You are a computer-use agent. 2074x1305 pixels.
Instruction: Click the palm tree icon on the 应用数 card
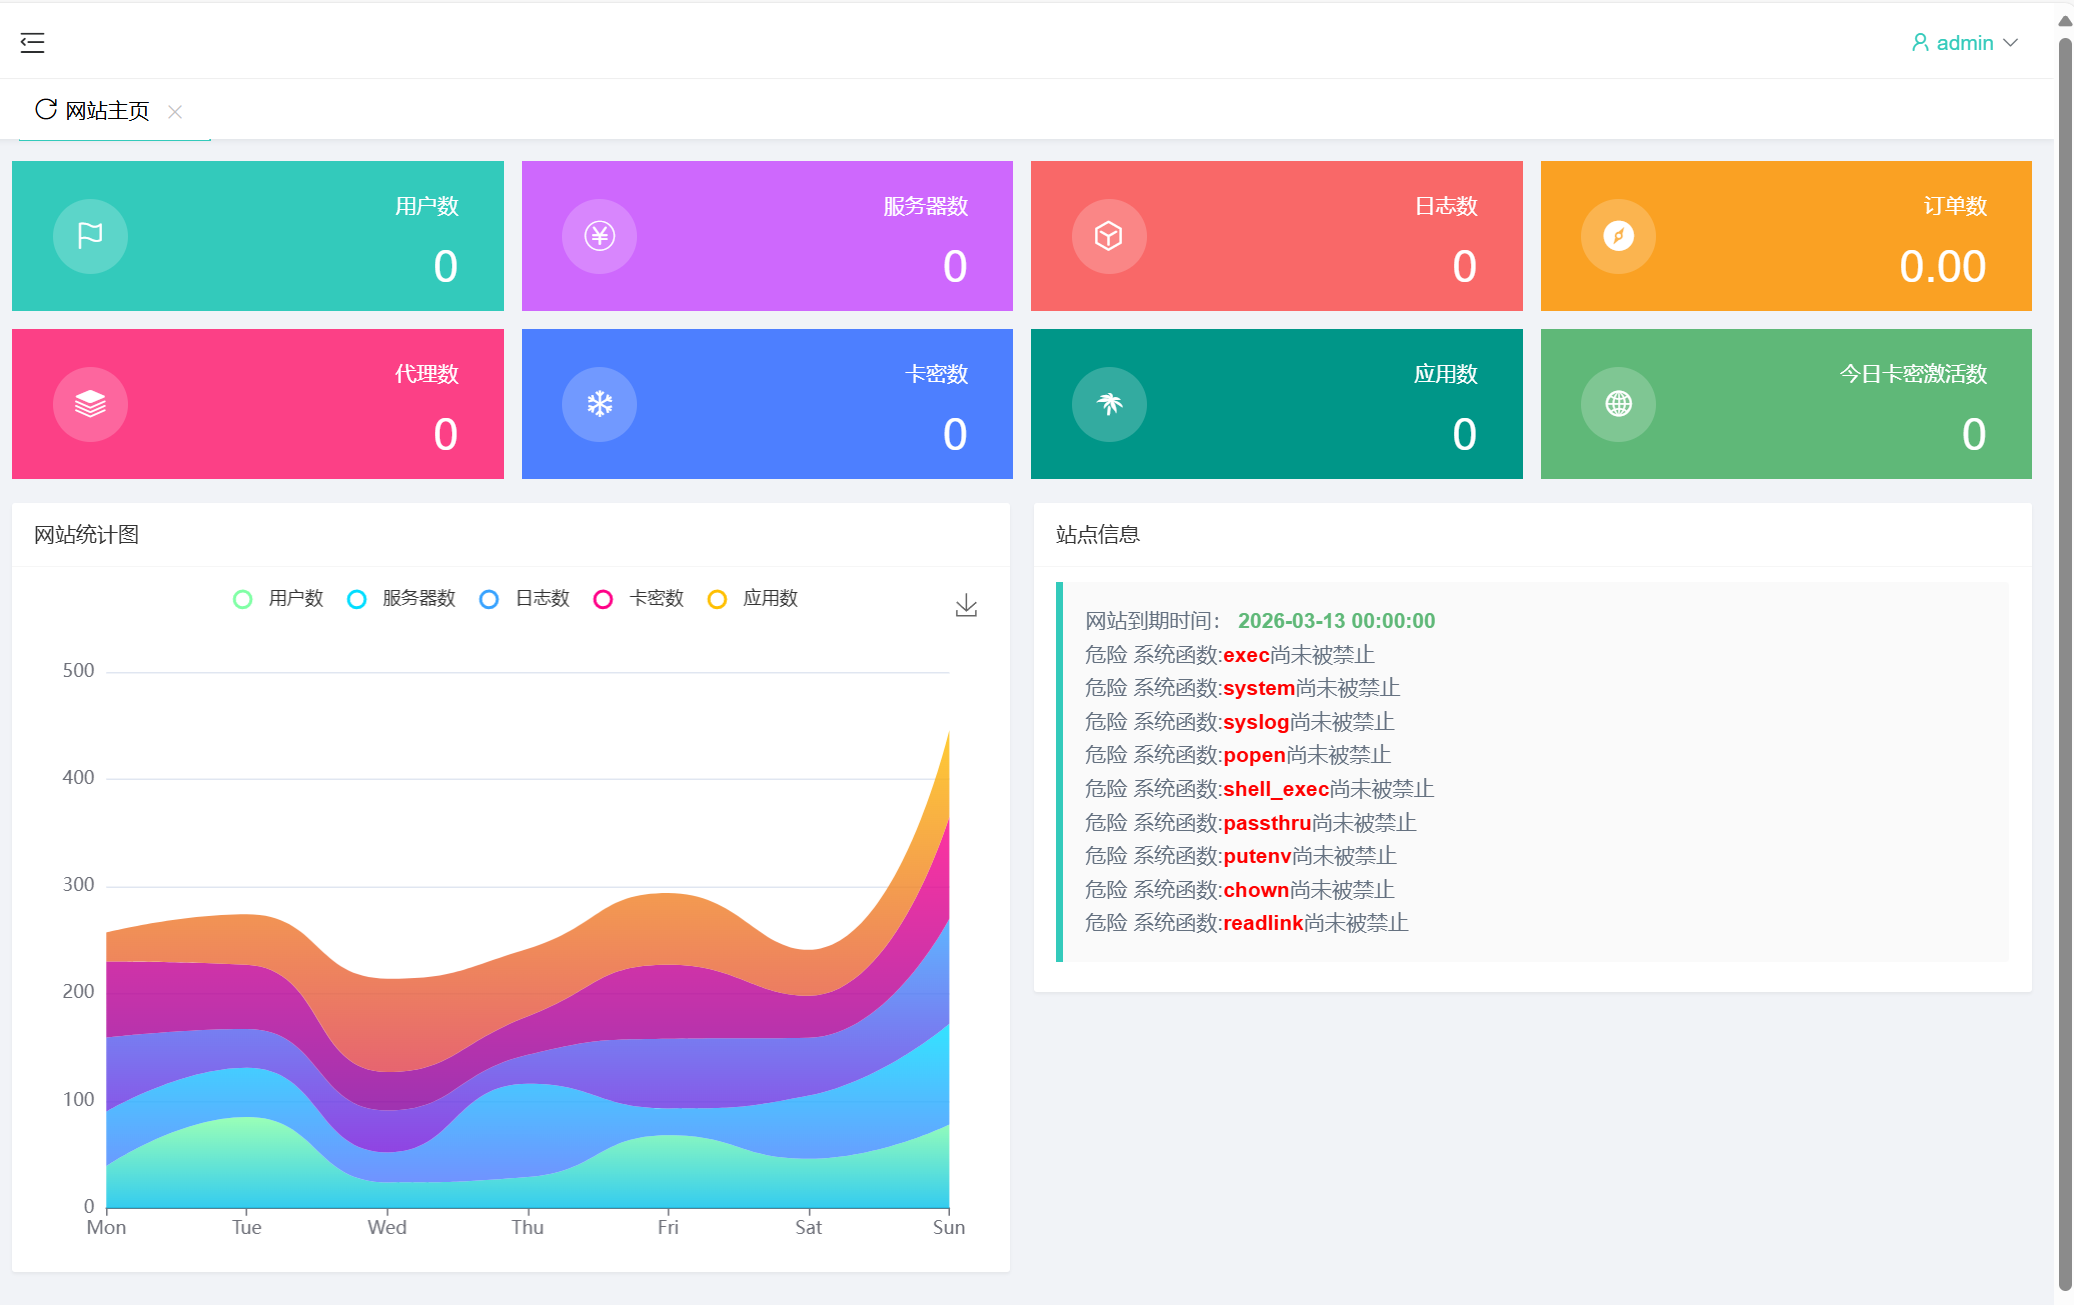(x=1109, y=404)
